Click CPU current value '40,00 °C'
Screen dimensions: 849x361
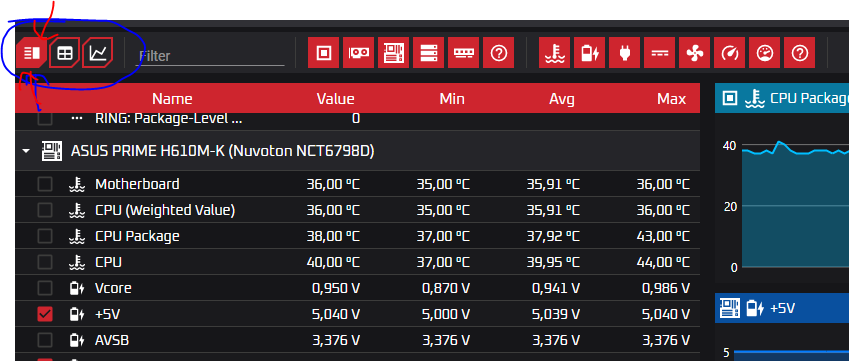click(333, 262)
